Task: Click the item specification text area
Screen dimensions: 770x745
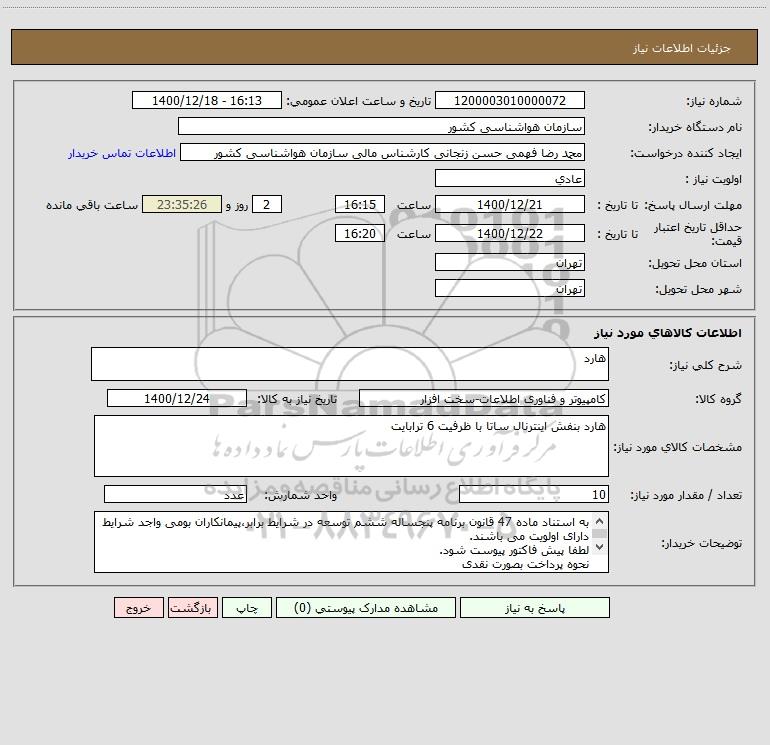Action: point(351,446)
